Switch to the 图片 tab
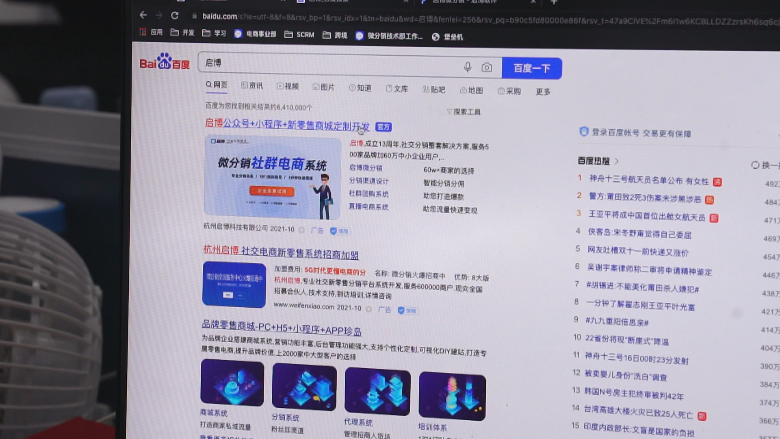 coord(323,87)
